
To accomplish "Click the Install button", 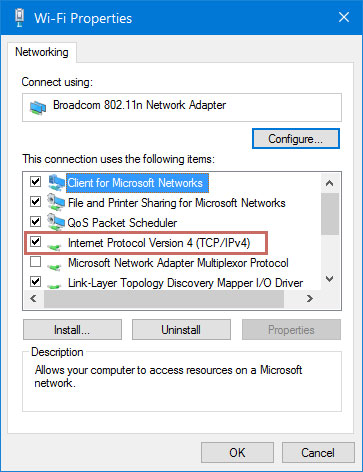I will point(72,330).
